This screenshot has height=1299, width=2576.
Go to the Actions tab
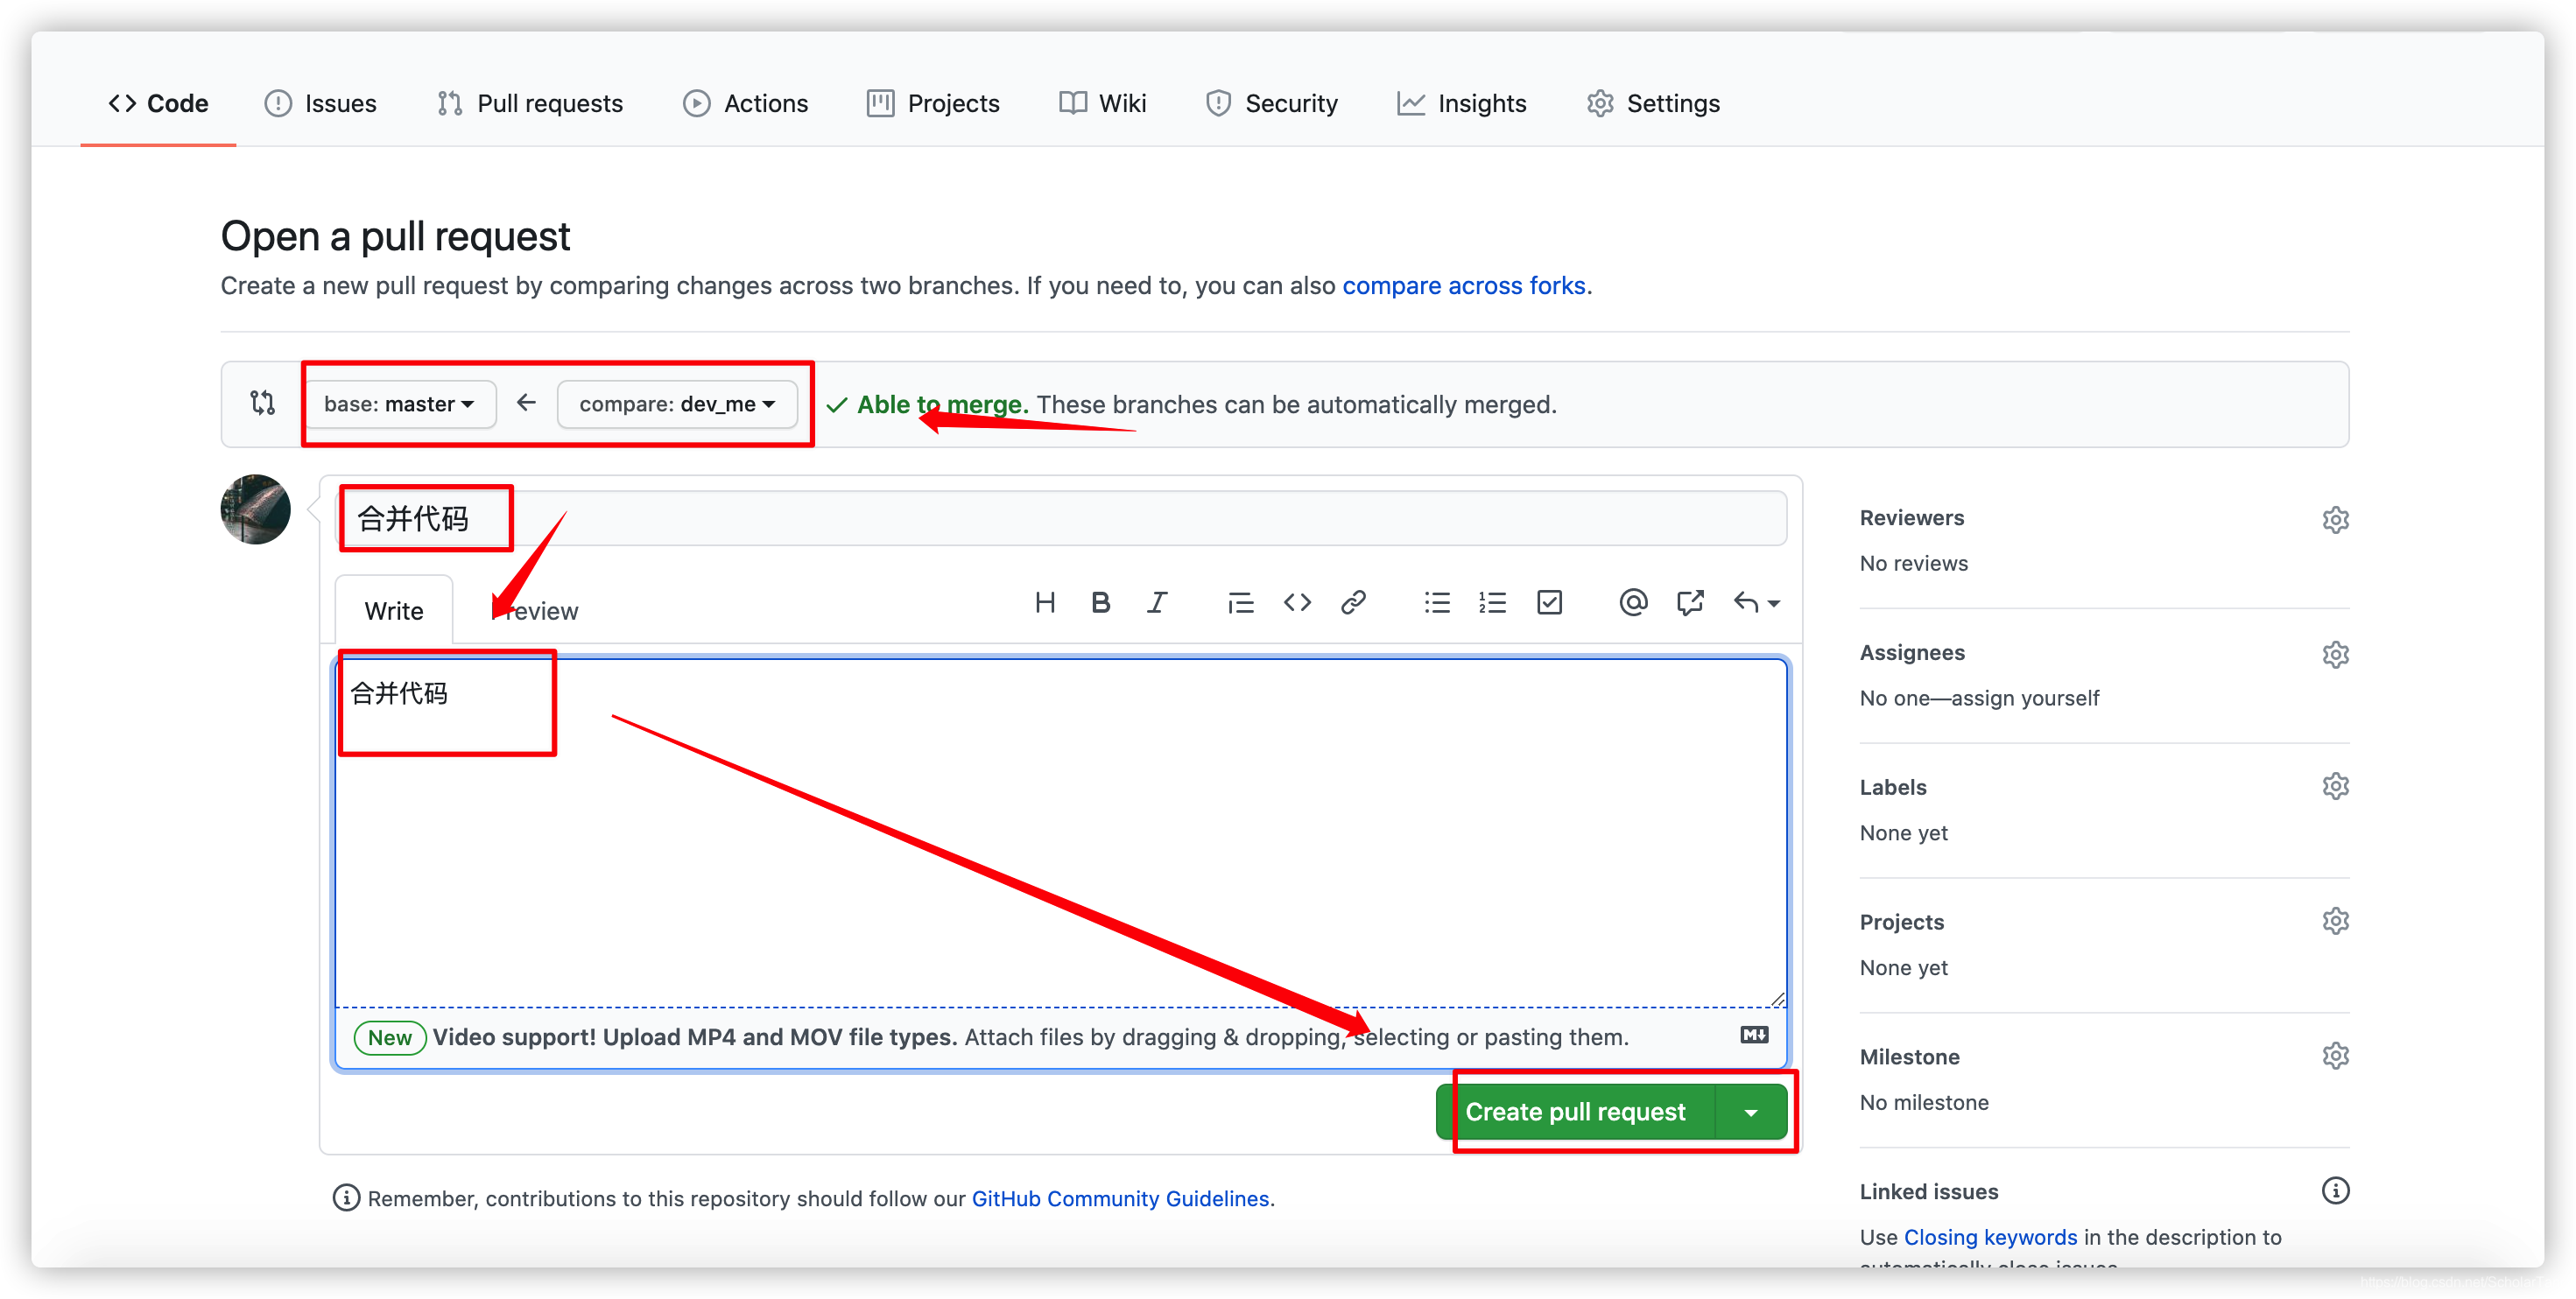[x=745, y=103]
